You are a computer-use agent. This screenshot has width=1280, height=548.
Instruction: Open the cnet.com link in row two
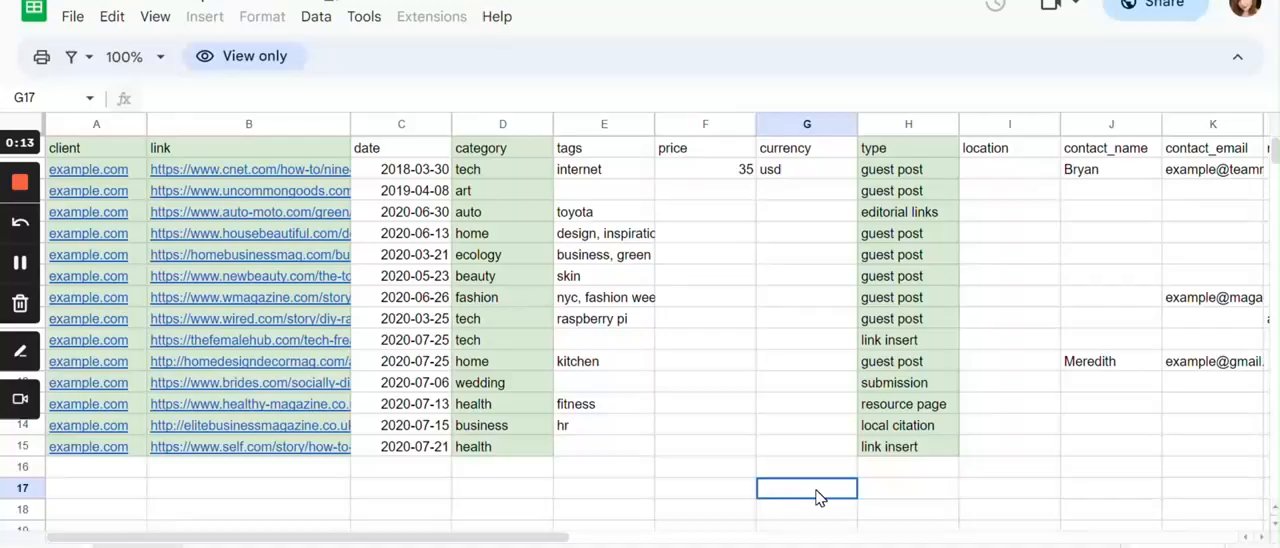(250, 169)
